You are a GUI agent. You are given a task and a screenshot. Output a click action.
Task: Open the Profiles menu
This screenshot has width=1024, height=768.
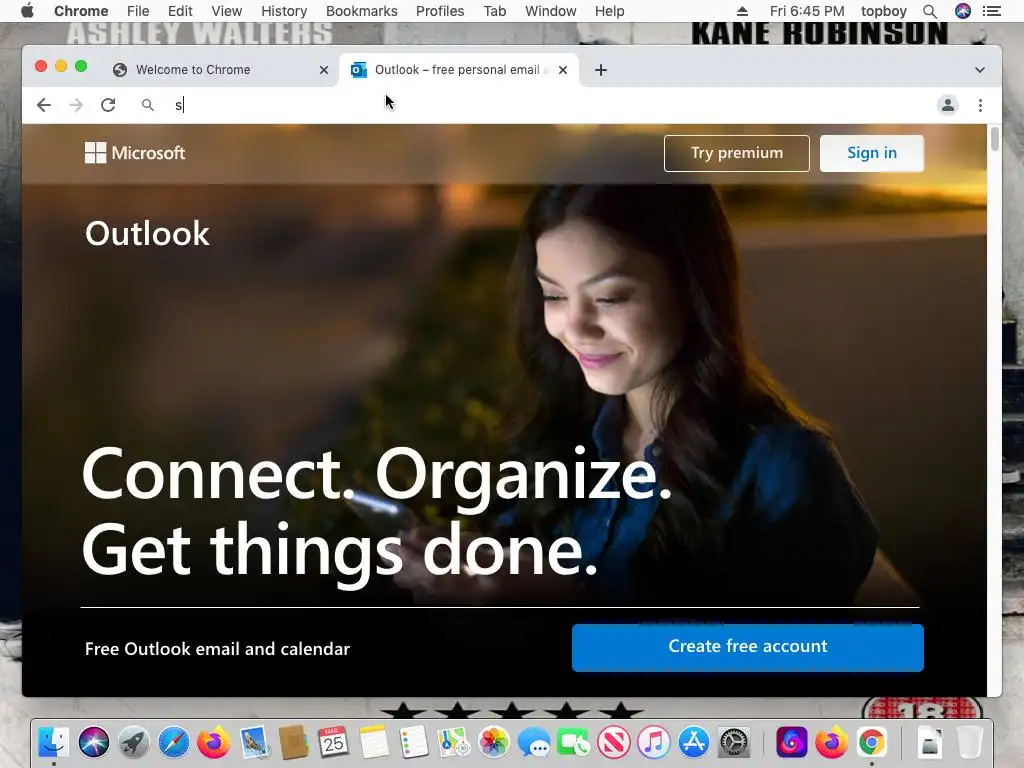pos(440,11)
